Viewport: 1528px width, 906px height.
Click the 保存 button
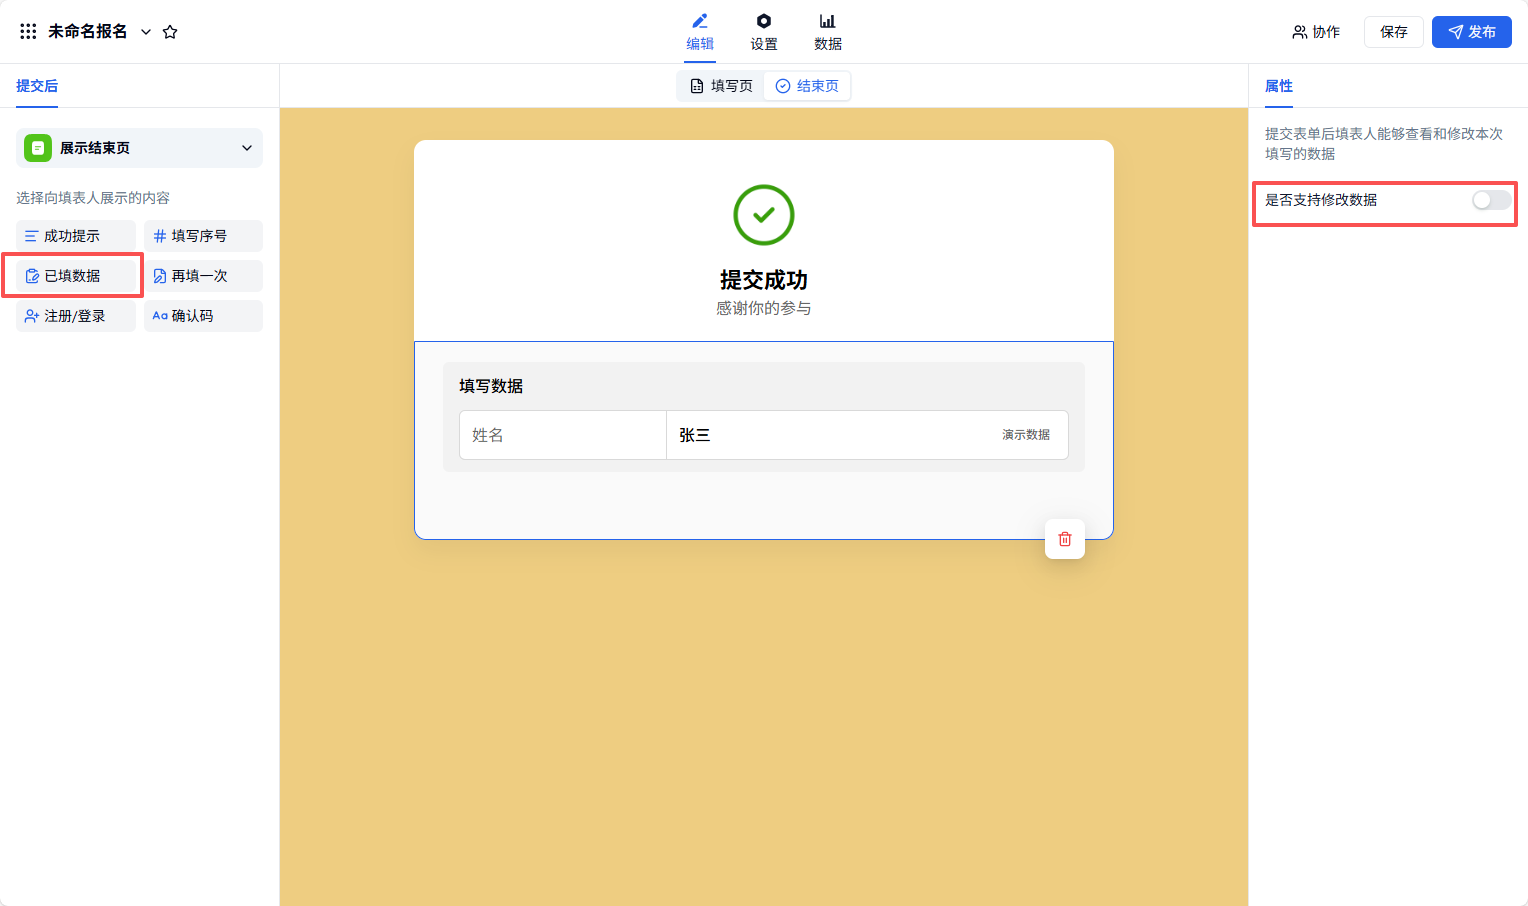tap(1394, 32)
